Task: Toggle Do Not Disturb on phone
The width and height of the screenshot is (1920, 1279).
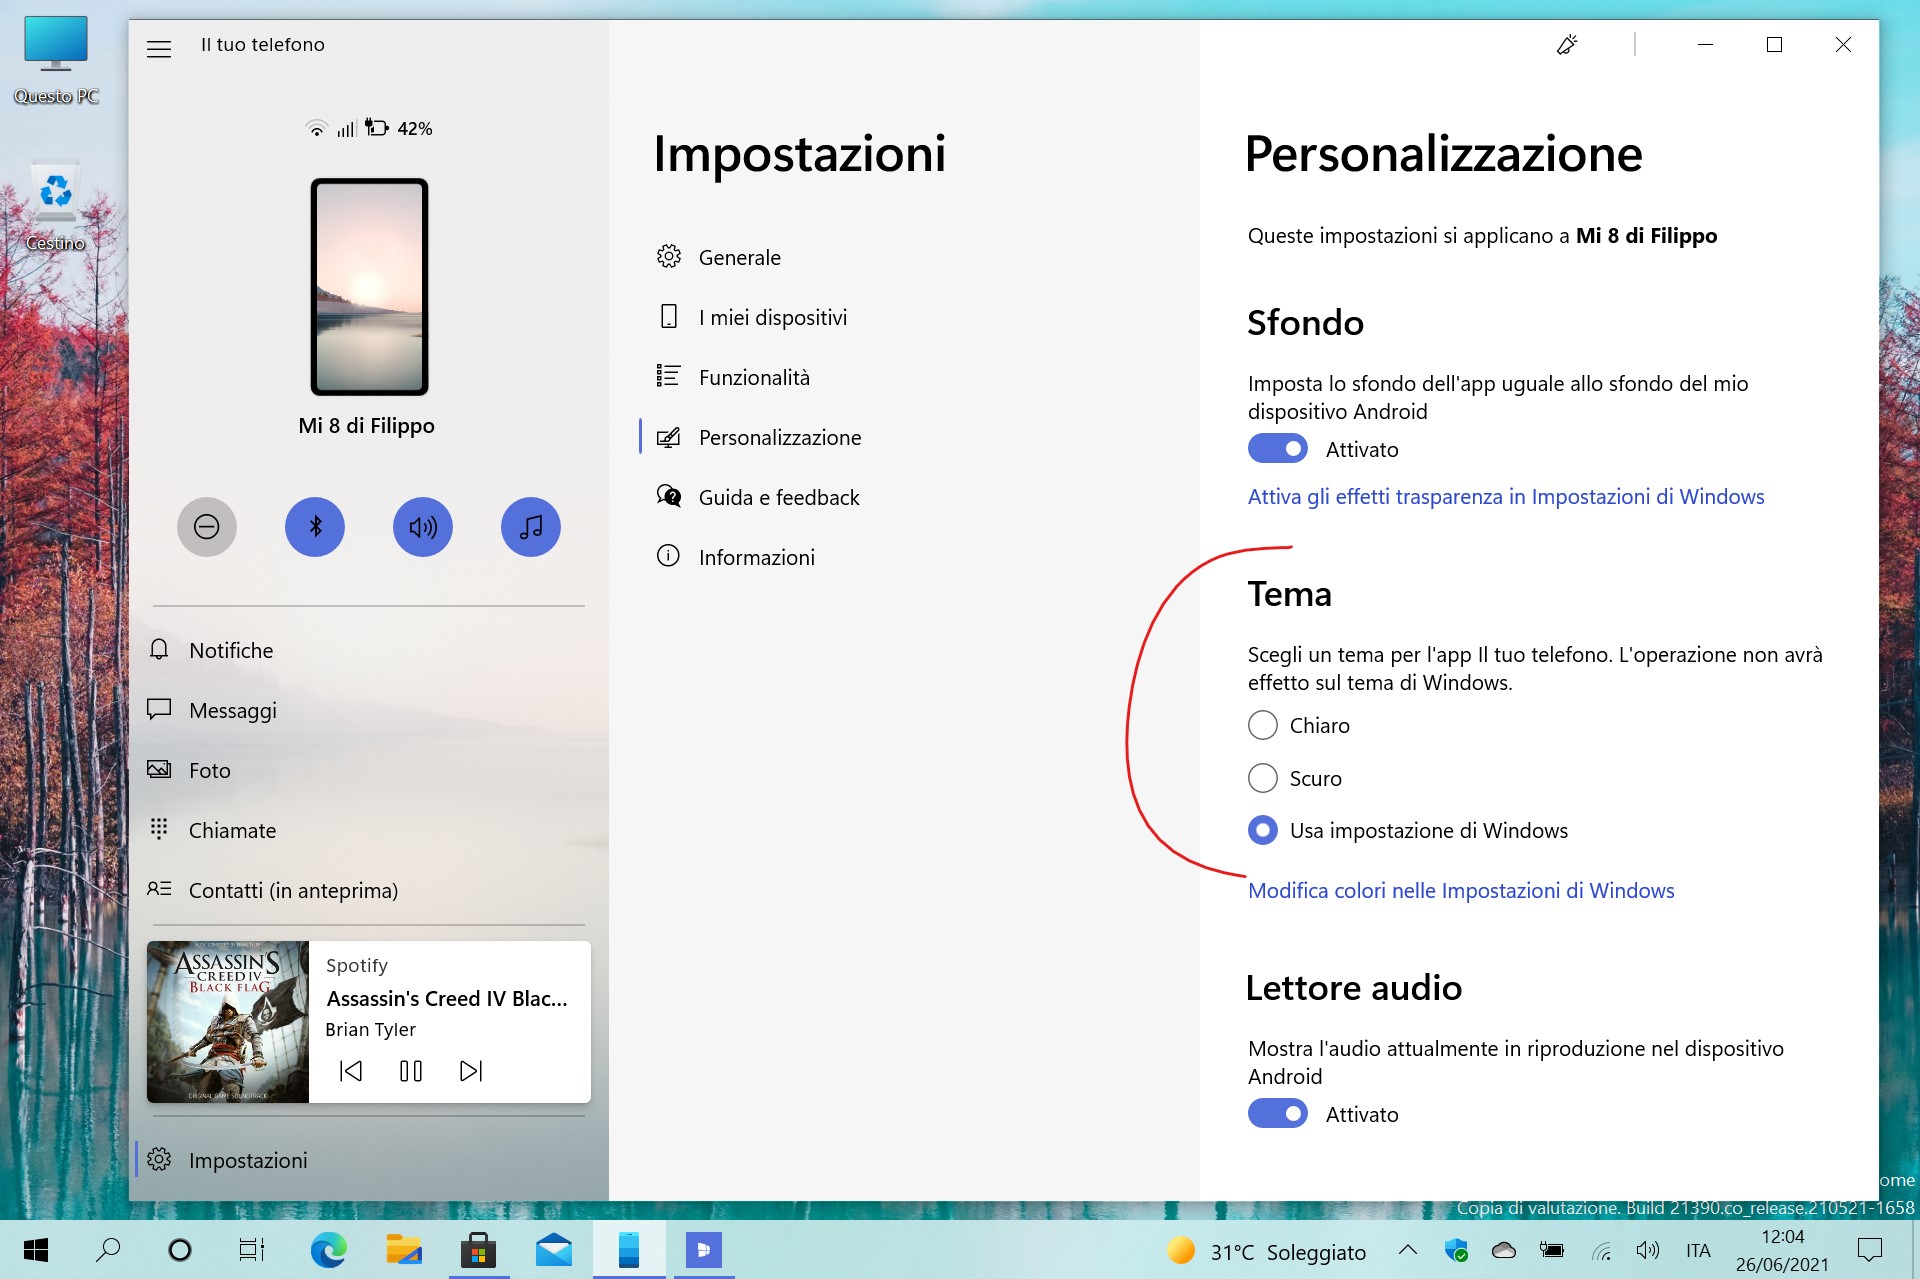Action: tap(207, 527)
